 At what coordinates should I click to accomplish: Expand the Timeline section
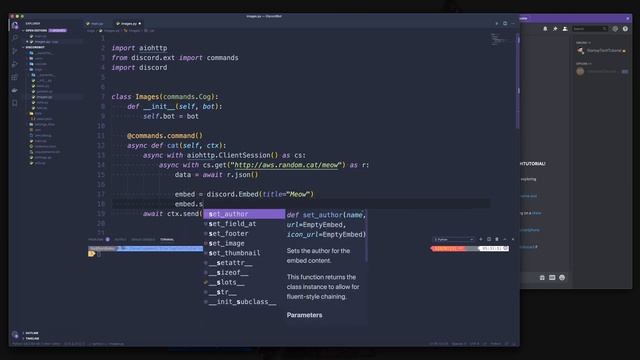click(31, 338)
